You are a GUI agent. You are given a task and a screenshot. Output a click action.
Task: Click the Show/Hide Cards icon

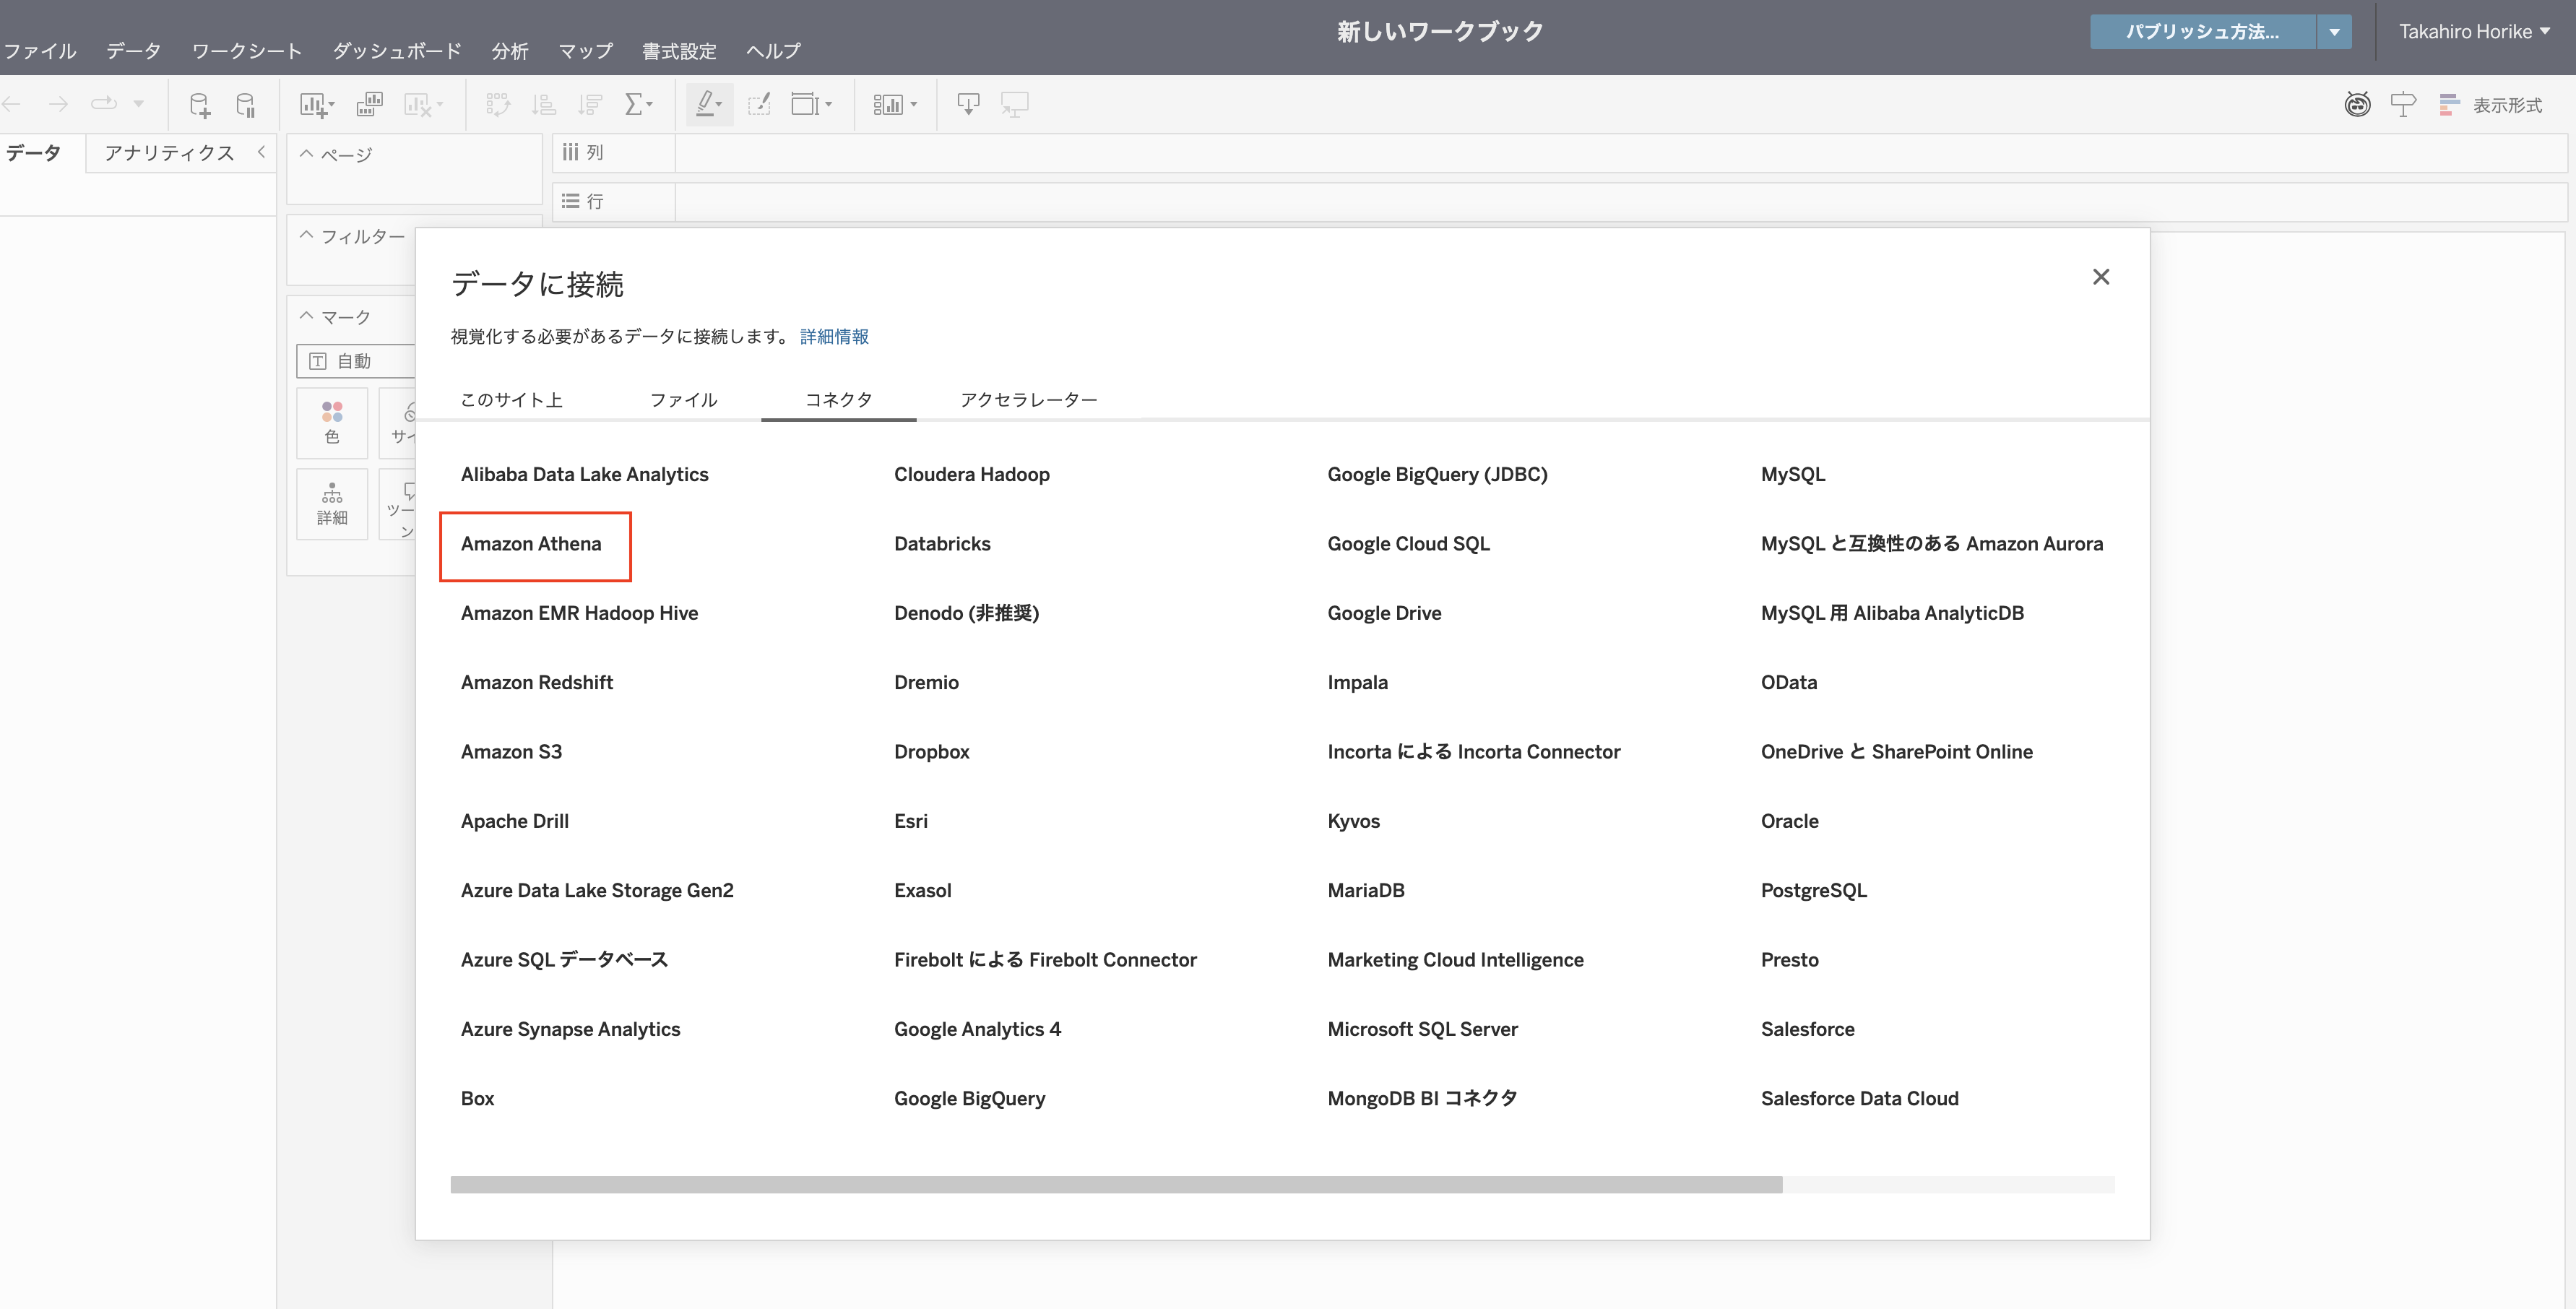[x=894, y=105]
